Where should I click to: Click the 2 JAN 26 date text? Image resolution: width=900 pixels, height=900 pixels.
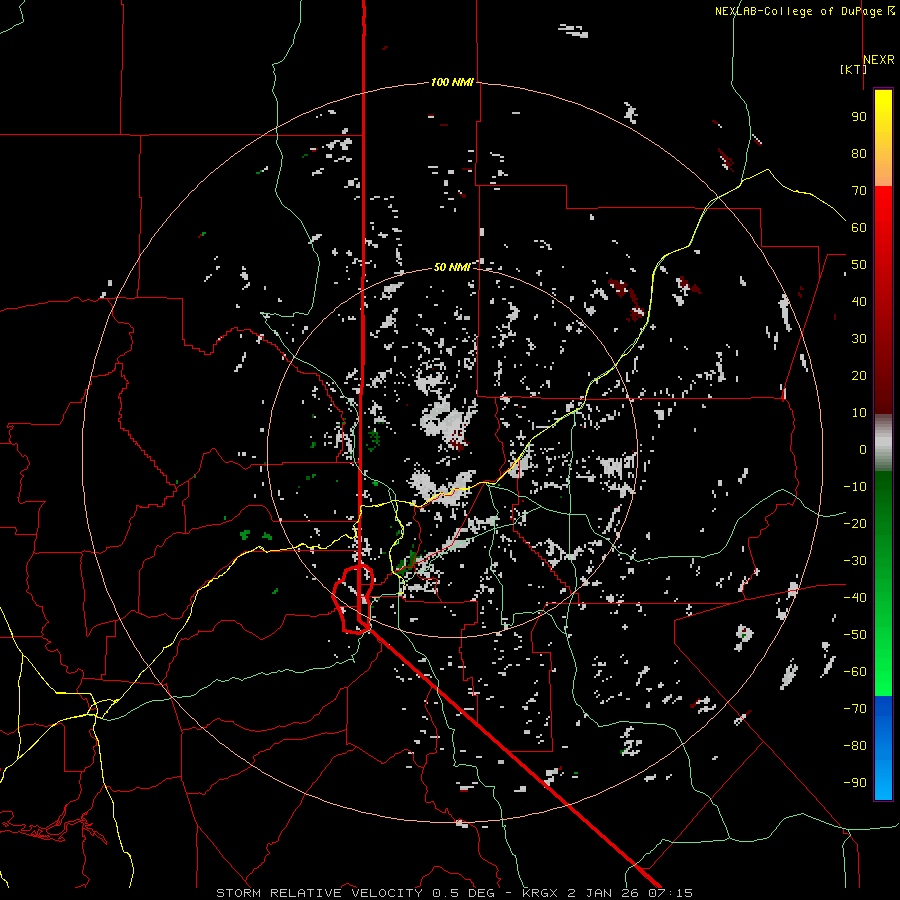[603, 893]
